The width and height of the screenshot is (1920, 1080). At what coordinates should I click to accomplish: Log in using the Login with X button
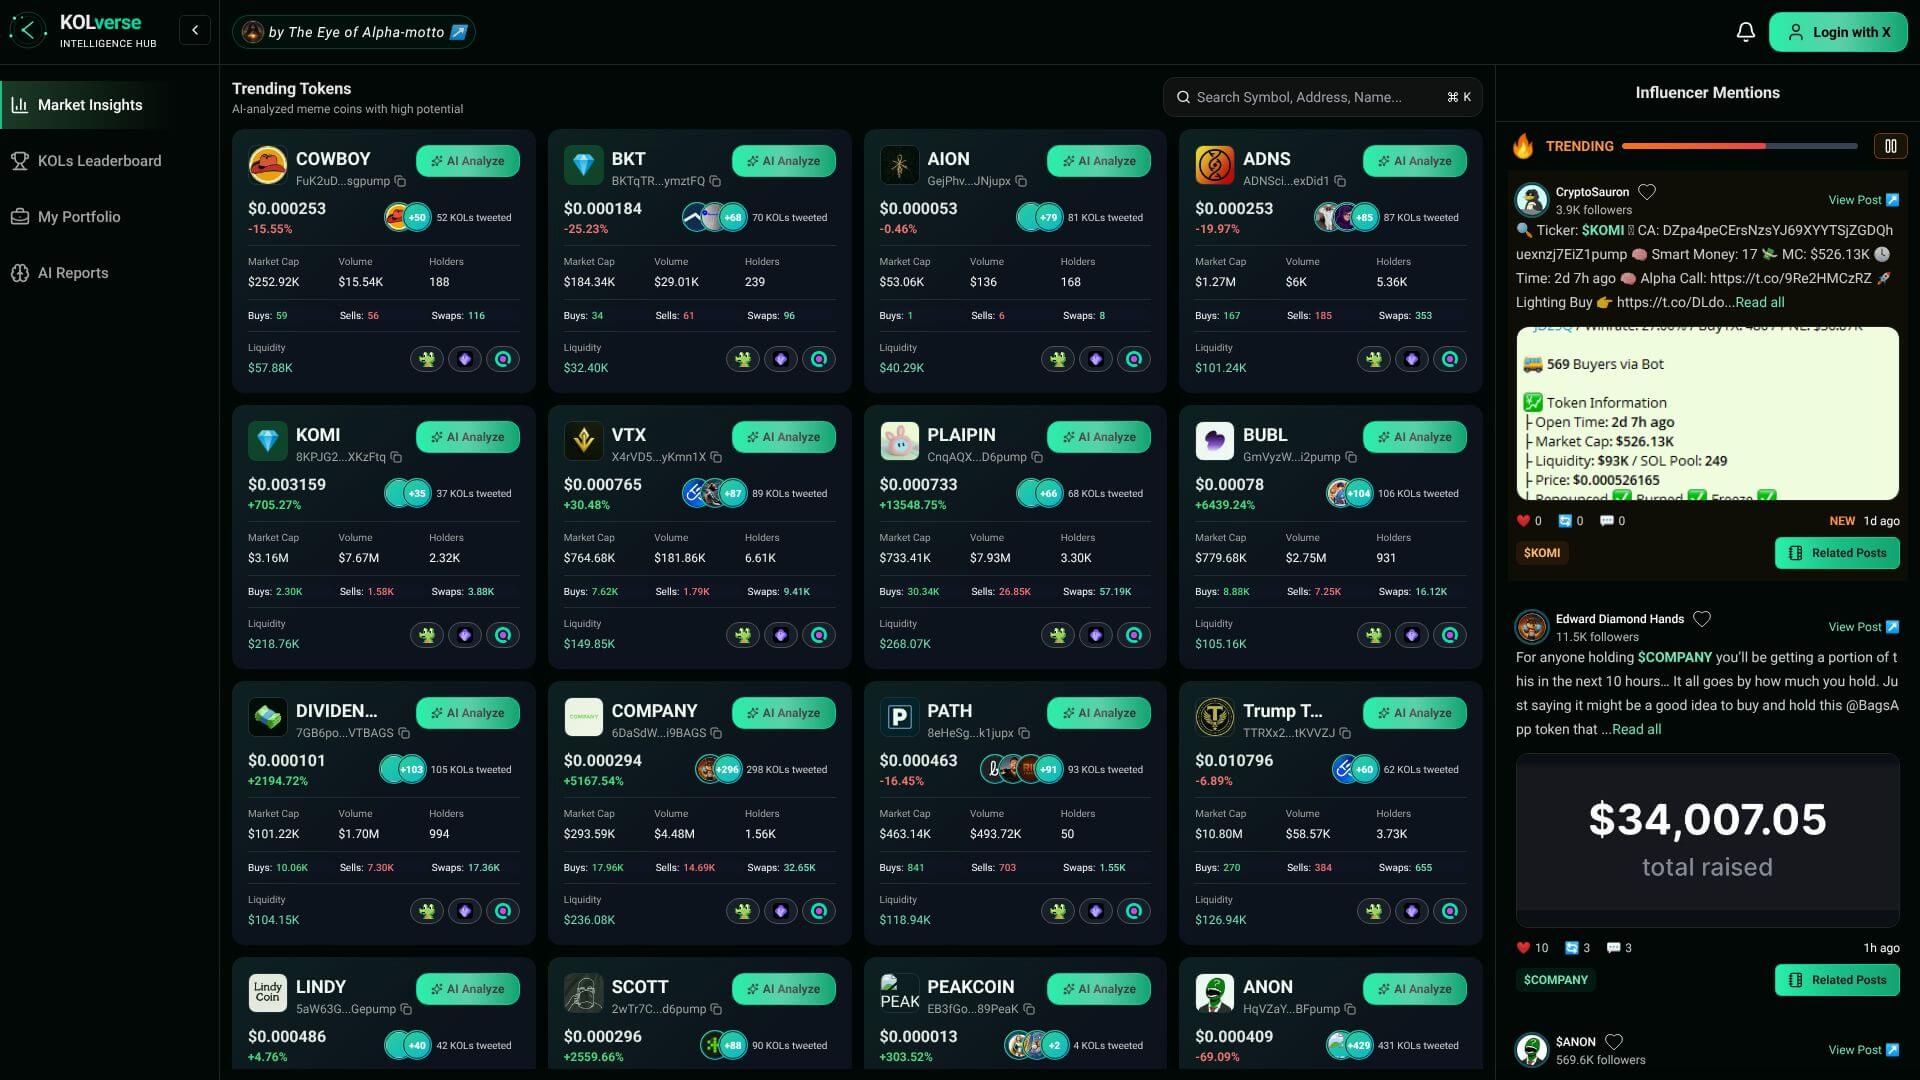(x=1838, y=32)
